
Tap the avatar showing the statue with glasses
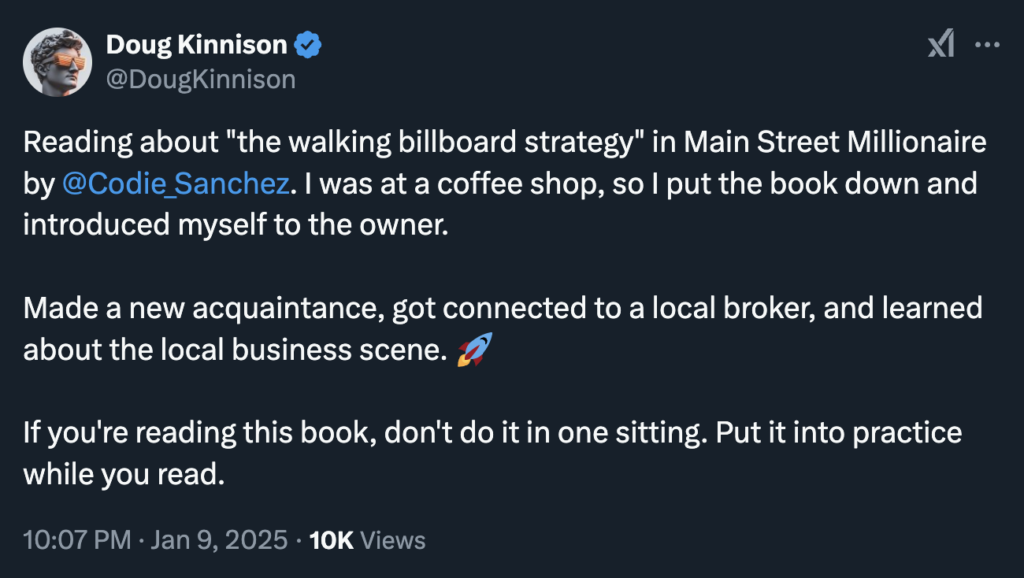pos(58,61)
